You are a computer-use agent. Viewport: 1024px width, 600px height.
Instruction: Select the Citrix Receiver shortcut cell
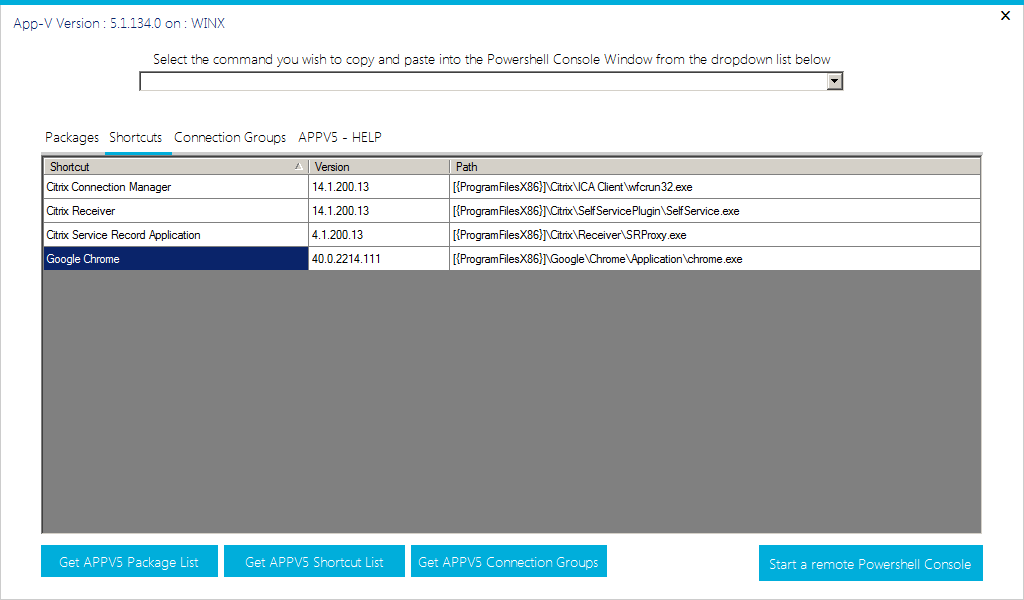point(176,211)
